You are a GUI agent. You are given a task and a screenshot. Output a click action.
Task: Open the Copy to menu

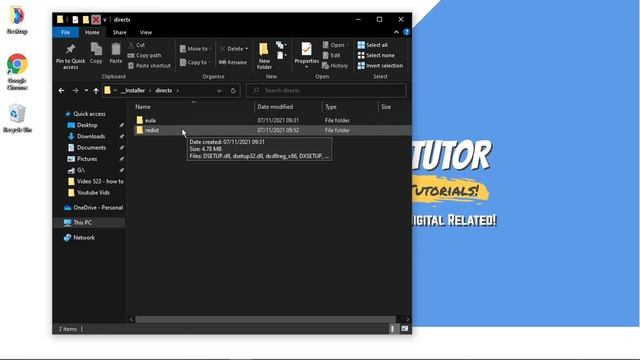(195, 62)
